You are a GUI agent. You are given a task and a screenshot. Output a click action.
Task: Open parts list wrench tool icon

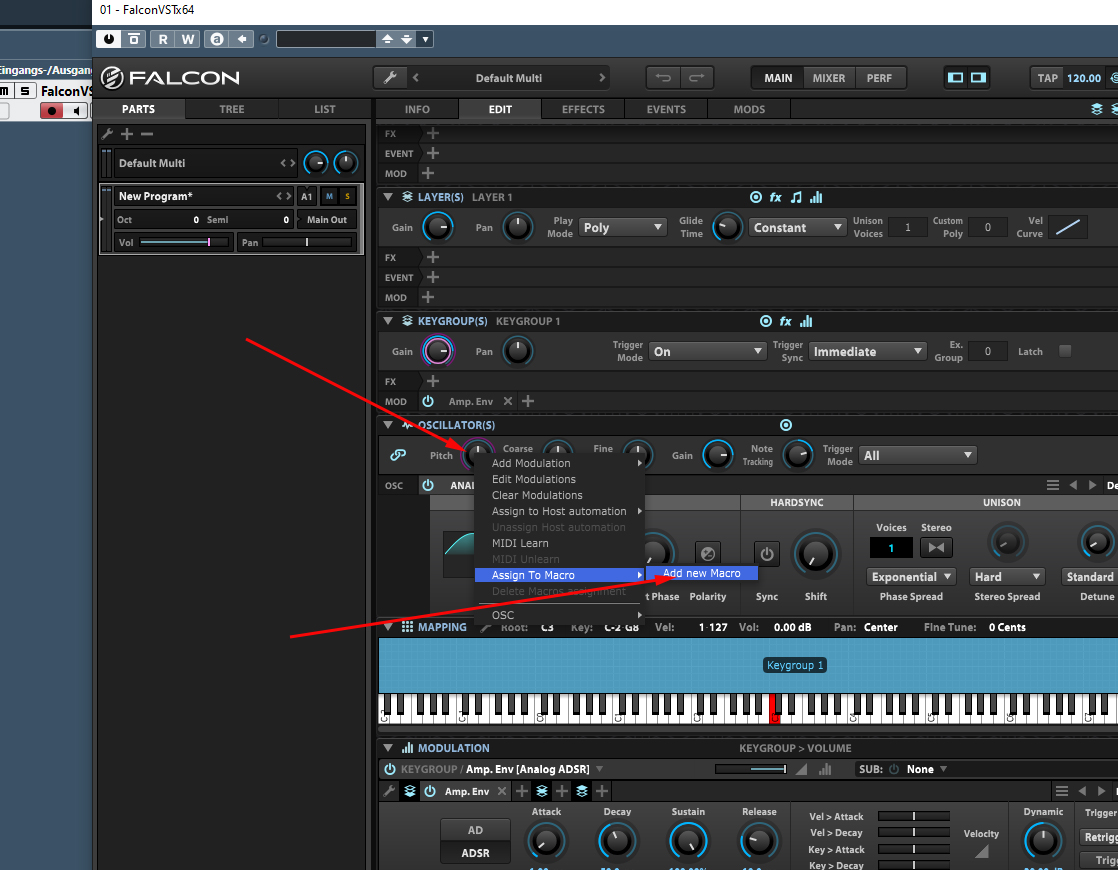[107, 134]
